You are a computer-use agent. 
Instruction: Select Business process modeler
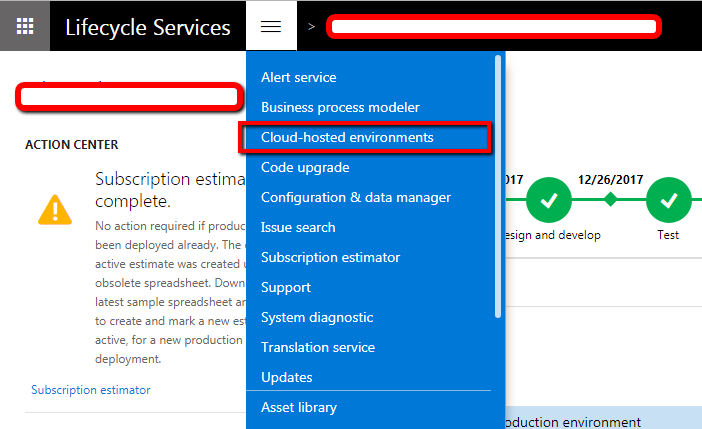coord(340,107)
